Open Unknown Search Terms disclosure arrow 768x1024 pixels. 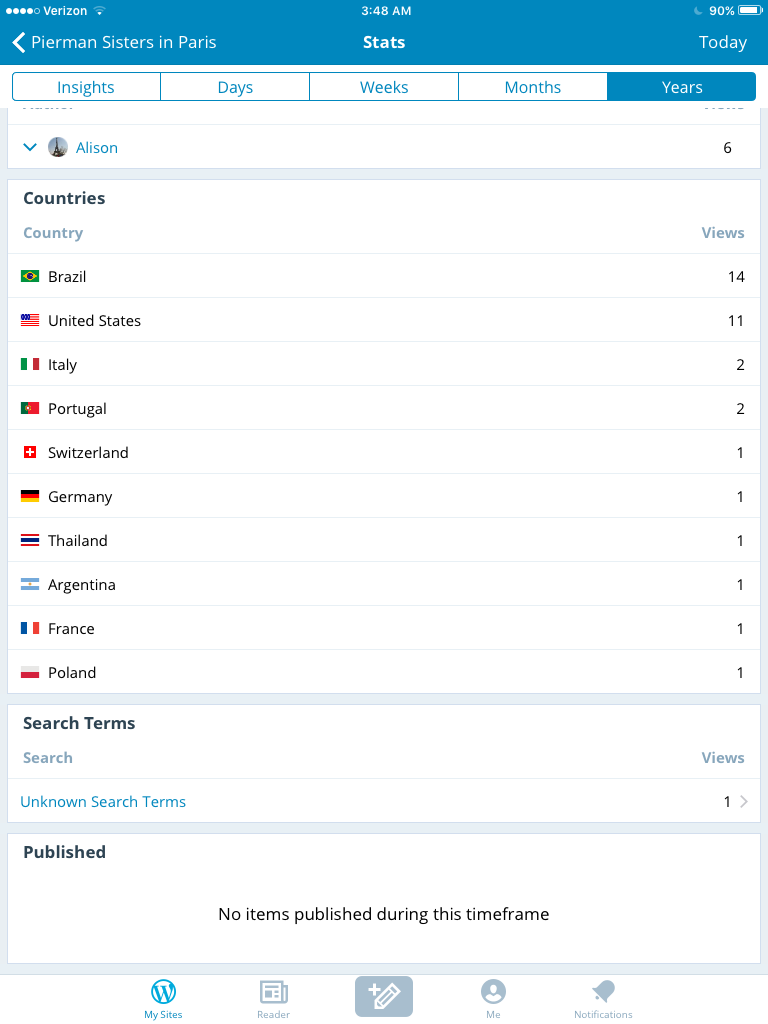(x=743, y=801)
